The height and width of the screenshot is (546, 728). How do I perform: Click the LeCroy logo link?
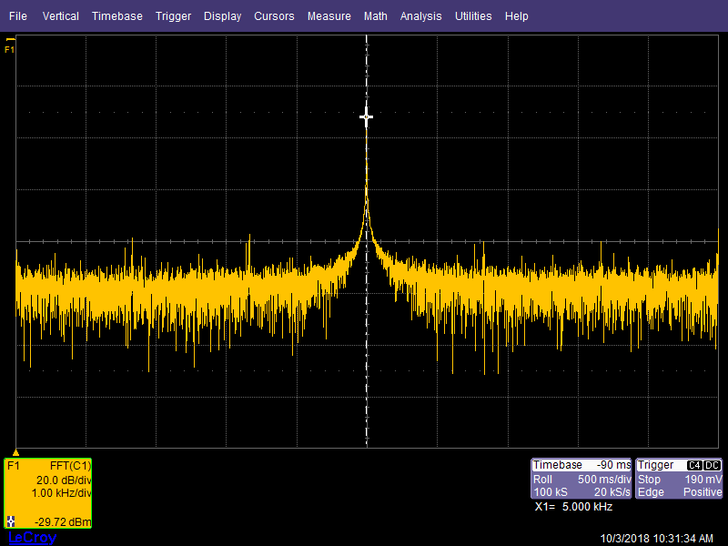coord(32,538)
